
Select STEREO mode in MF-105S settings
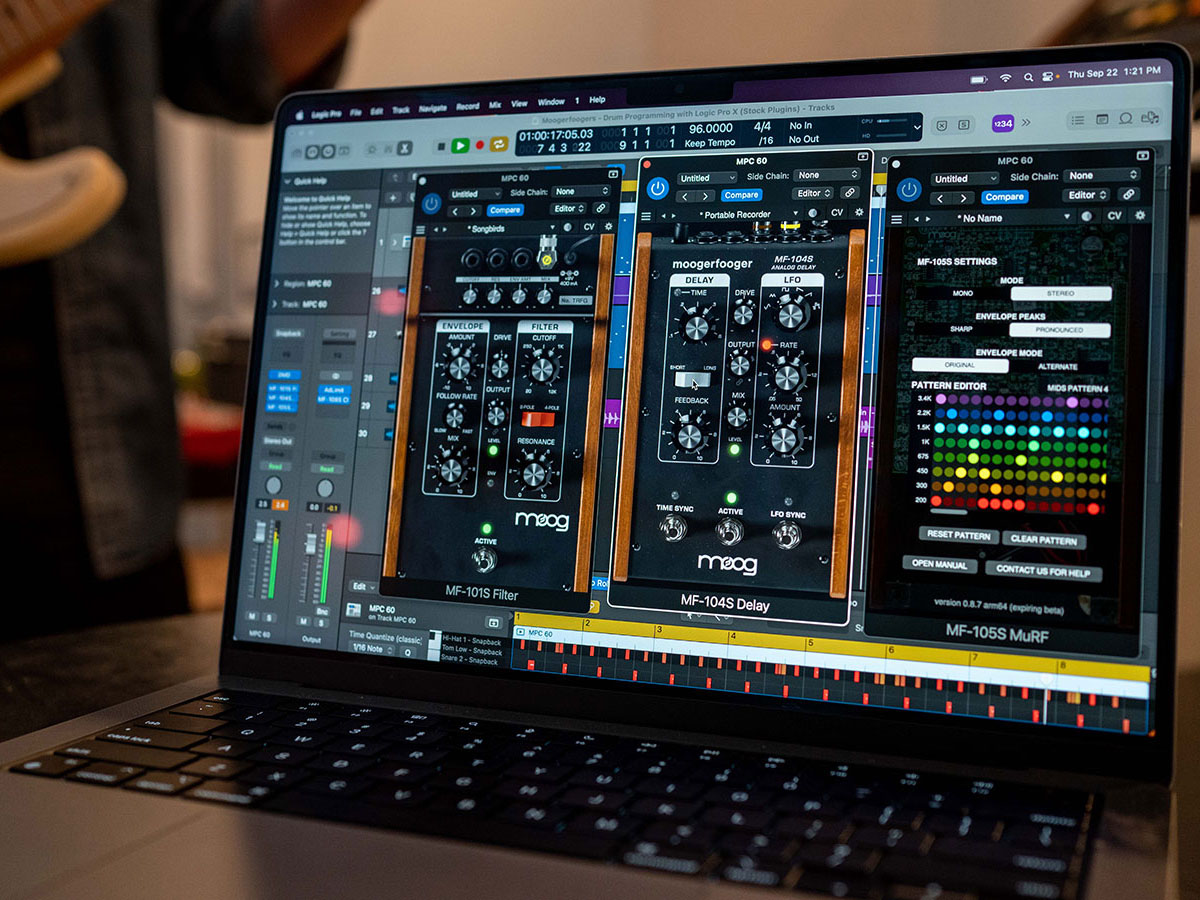[x=1061, y=294]
